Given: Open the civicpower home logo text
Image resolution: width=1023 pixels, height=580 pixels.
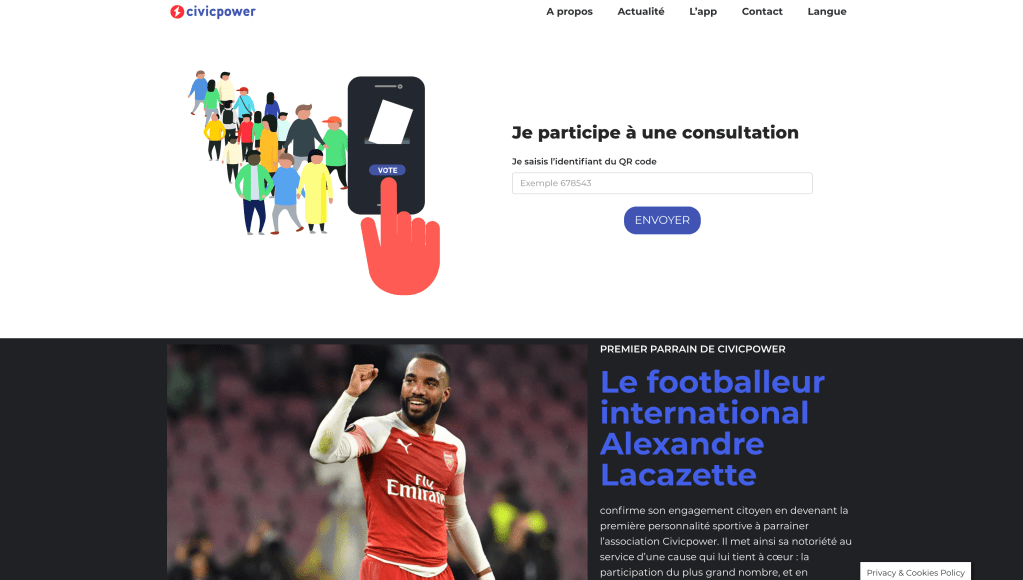Looking at the screenshot, I should coord(221,12).
